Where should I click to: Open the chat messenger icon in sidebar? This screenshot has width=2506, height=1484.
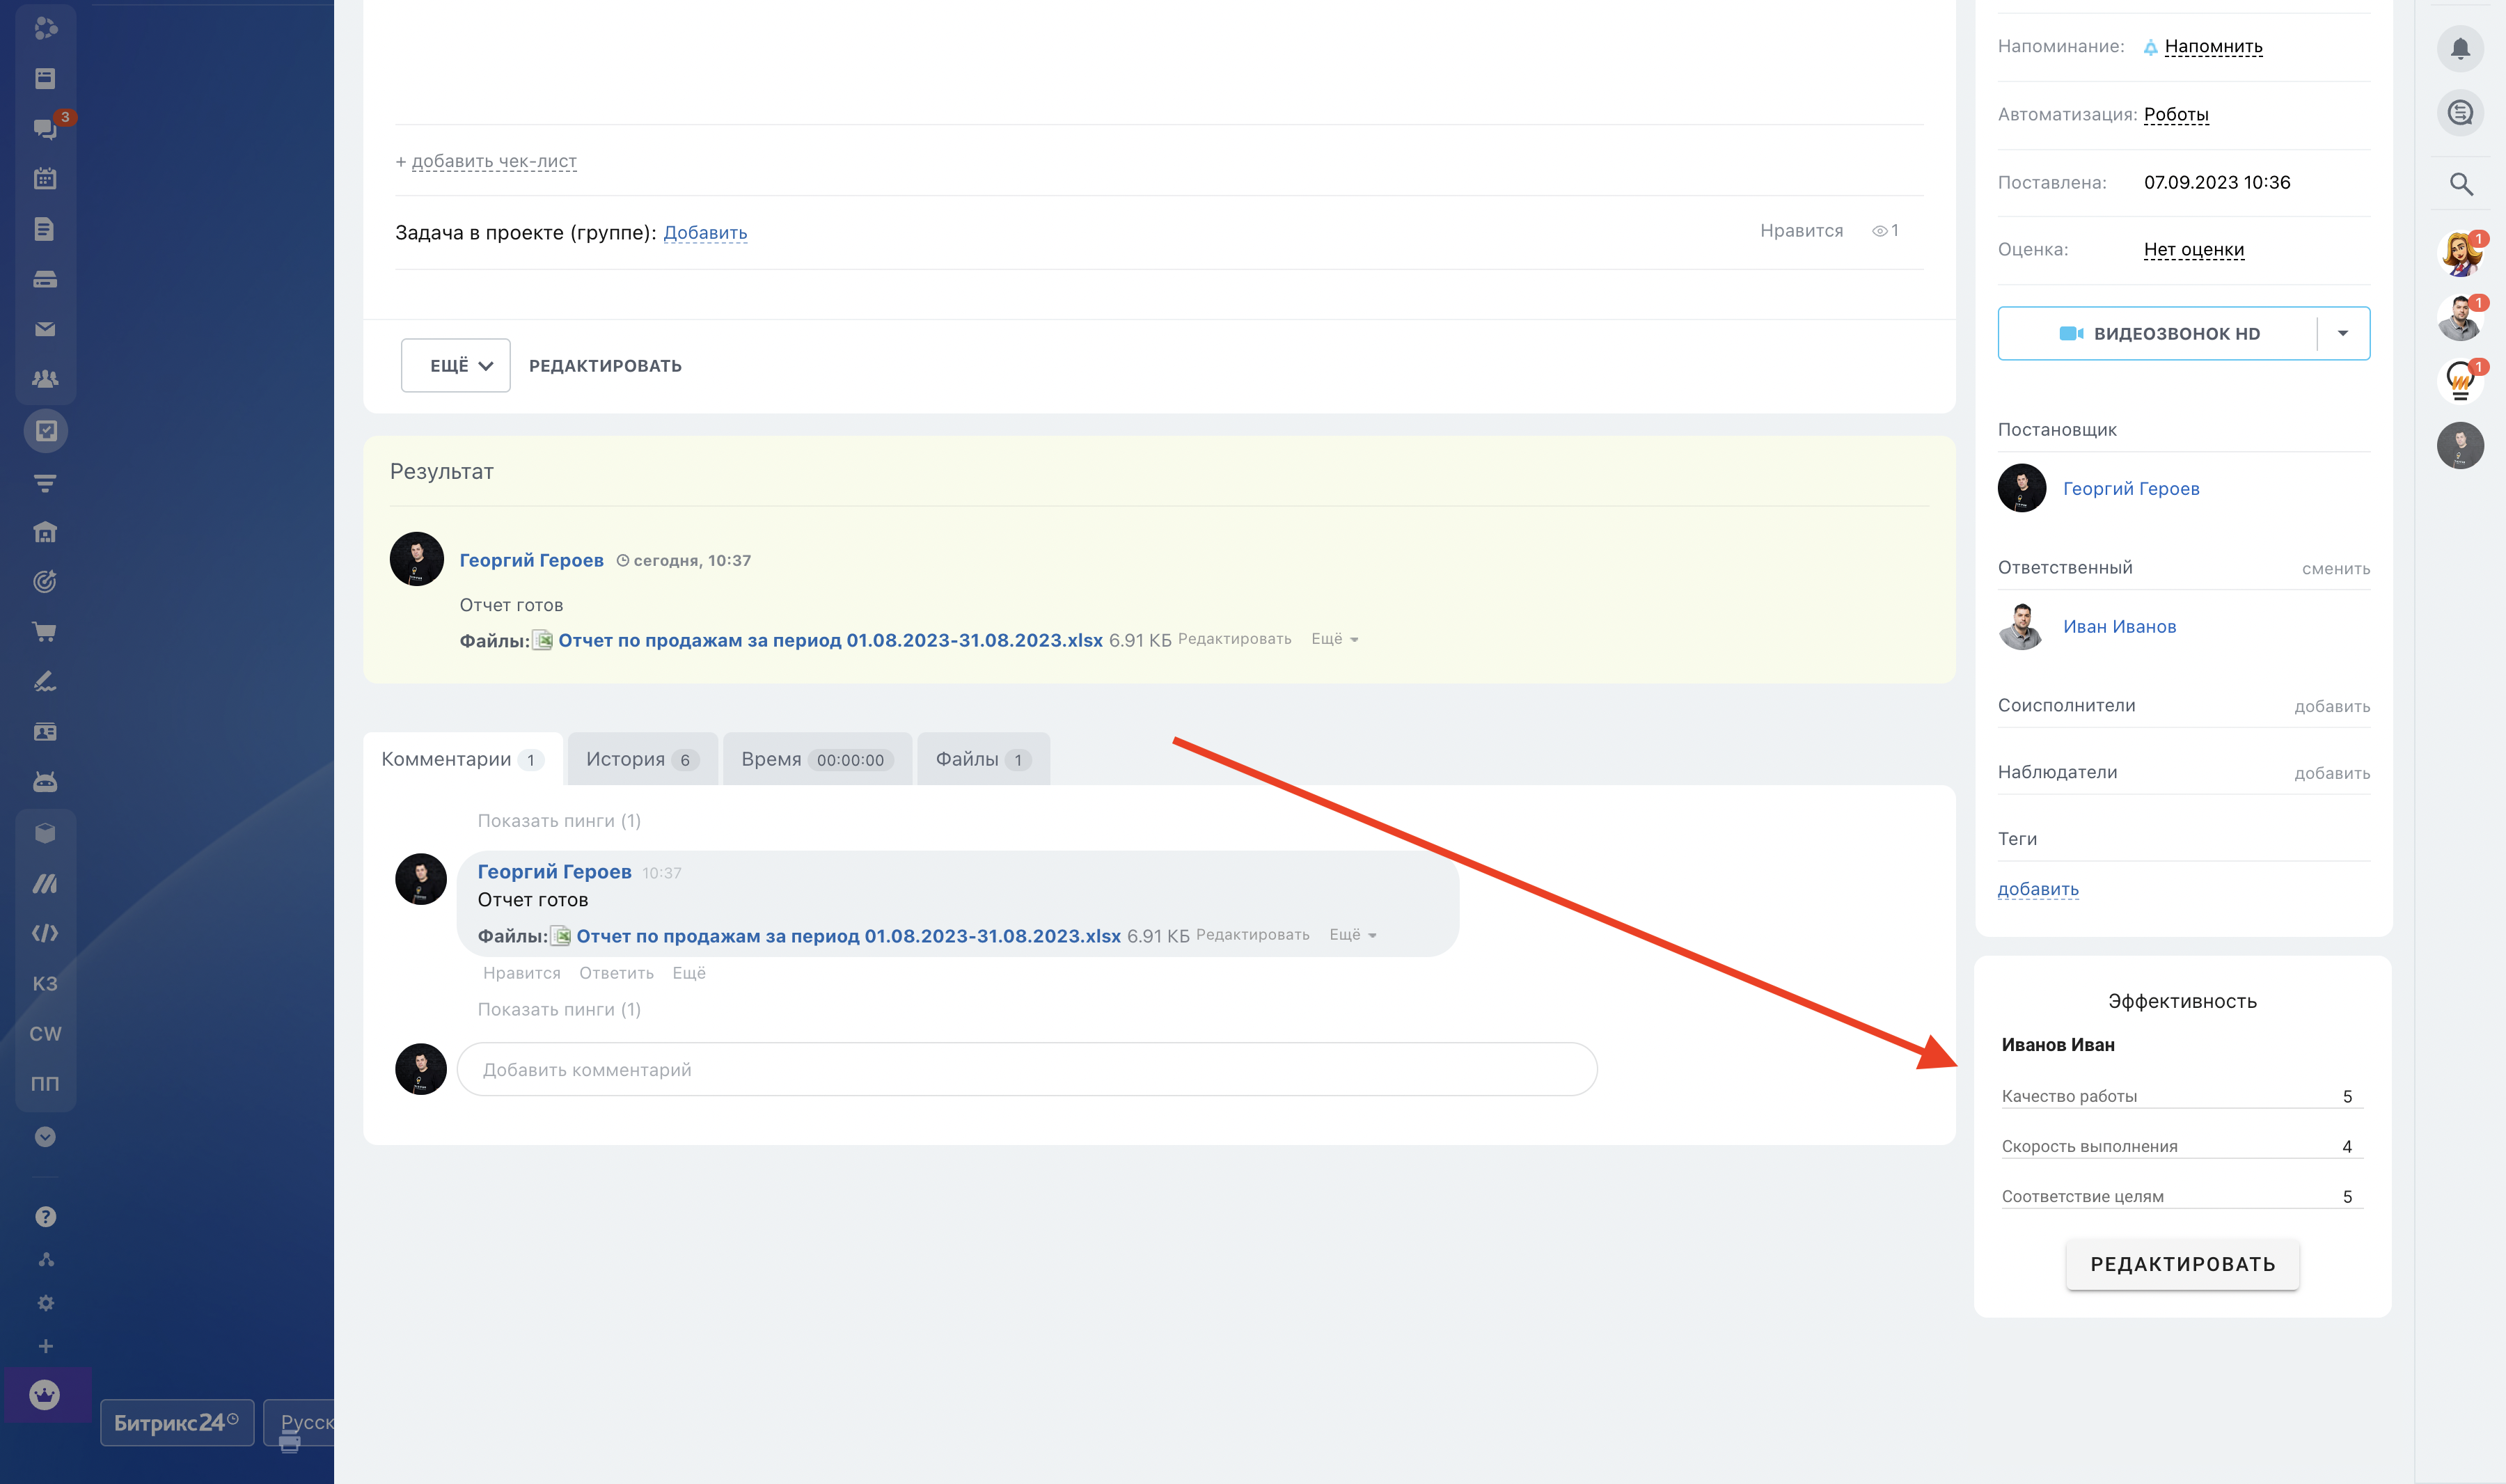coord(45,128)
